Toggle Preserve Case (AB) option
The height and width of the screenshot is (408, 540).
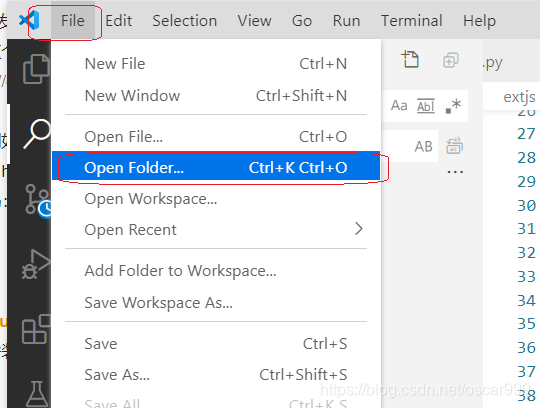point(423,147)
